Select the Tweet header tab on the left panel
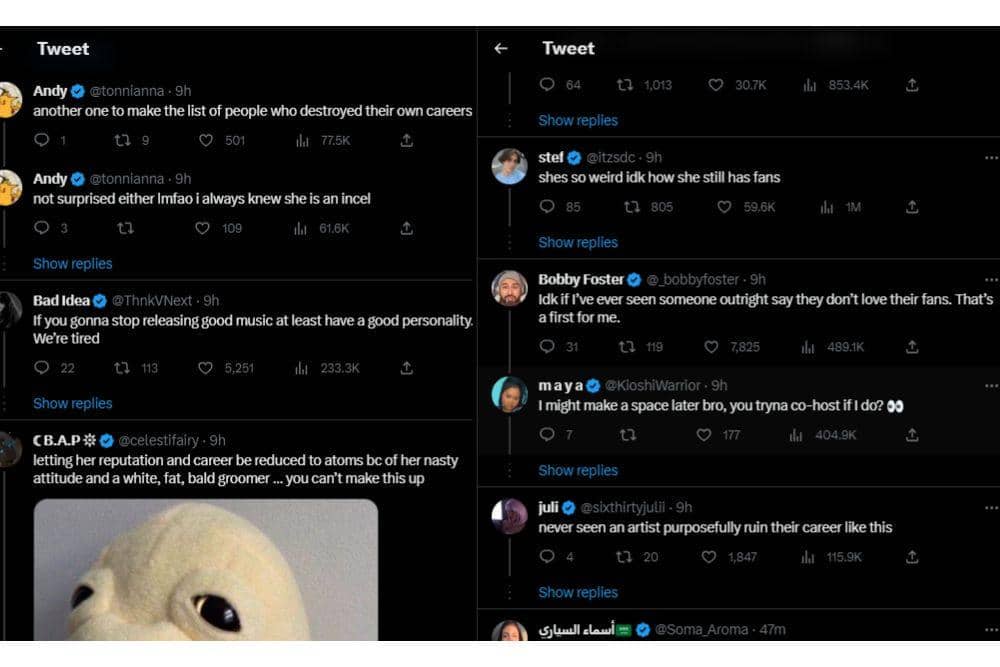 62,48
